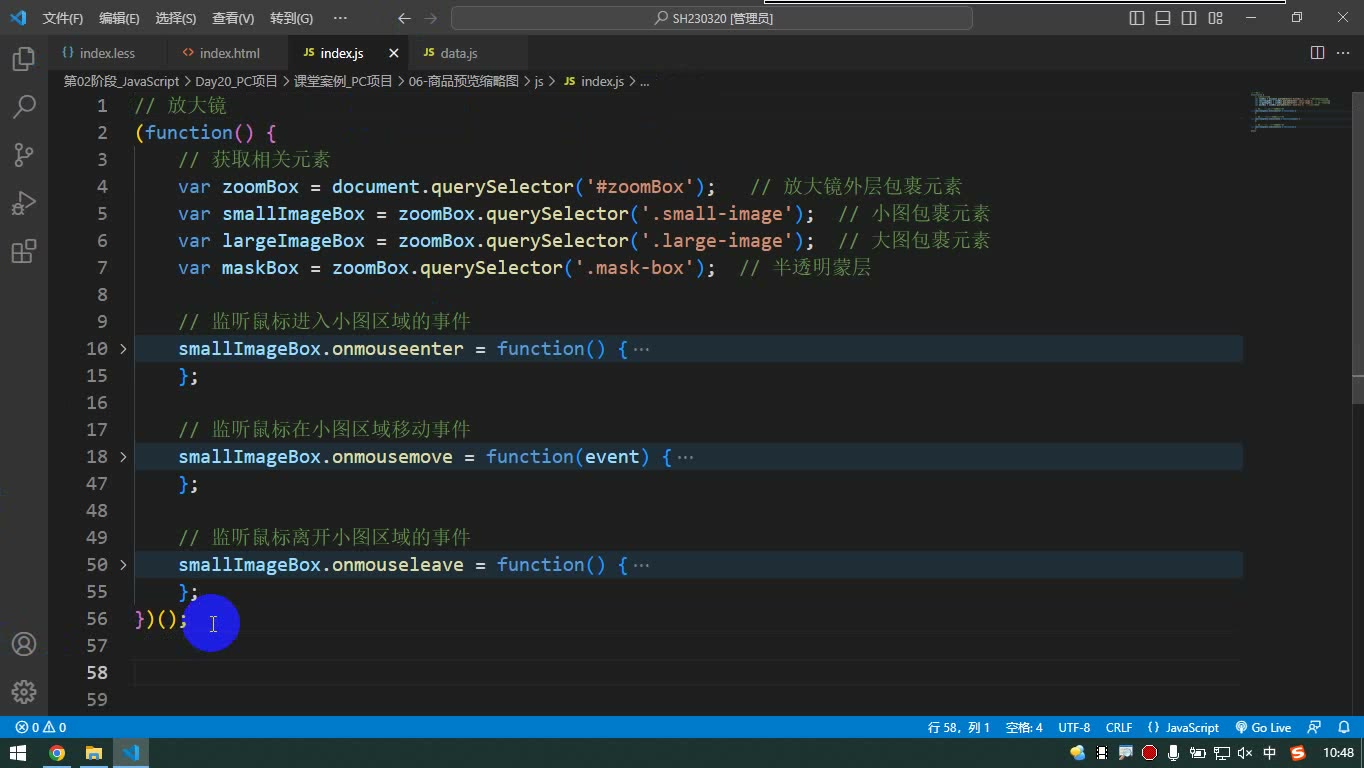Close the index.js editor tab
Image resolution: width=1364 pixels, height=768 pixels.
pos(394,53)
